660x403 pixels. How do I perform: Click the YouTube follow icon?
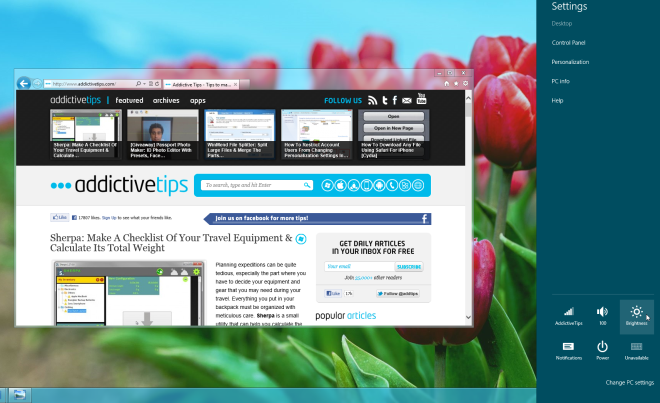click(421, 99)
